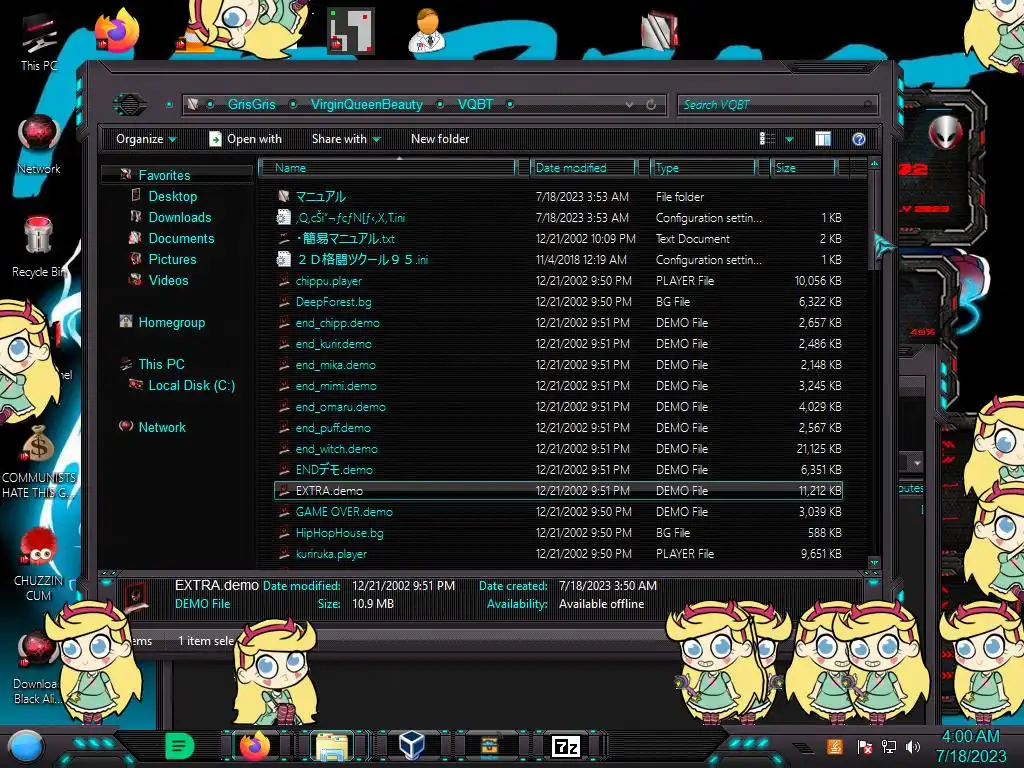Toggle the preview pane icon
Image resolution: width=1024 pixels, height=768 pixels.
tap(823, 138)
